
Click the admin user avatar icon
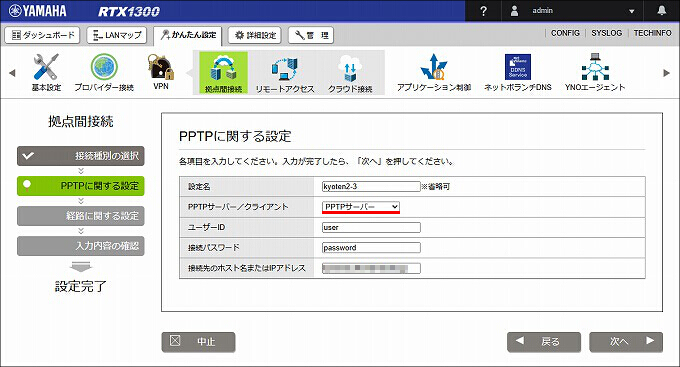click(x=514, y=11)
